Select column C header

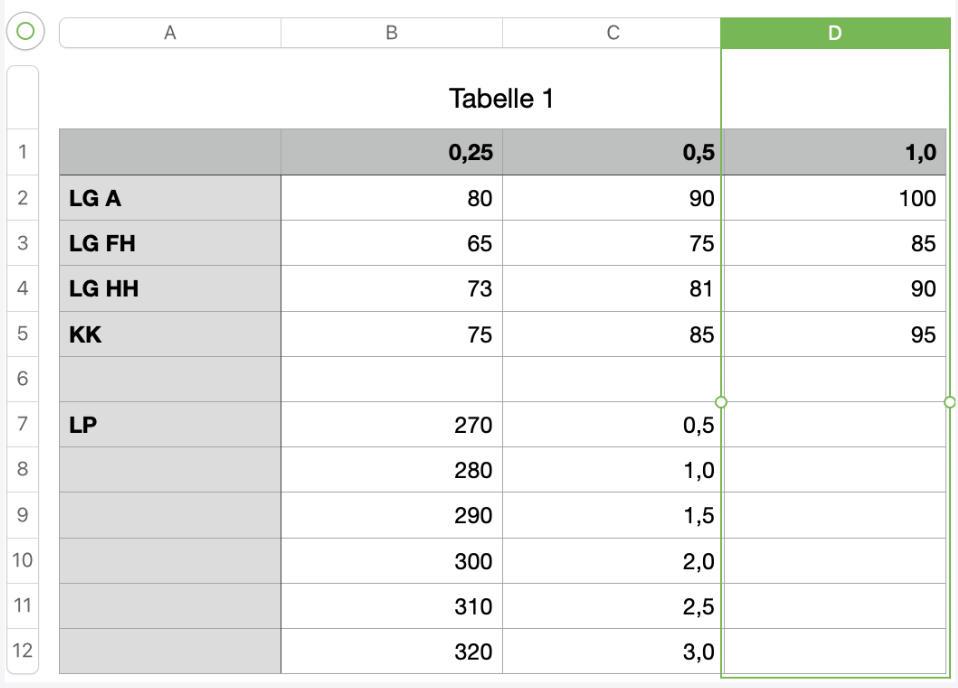tap(612, 33)
